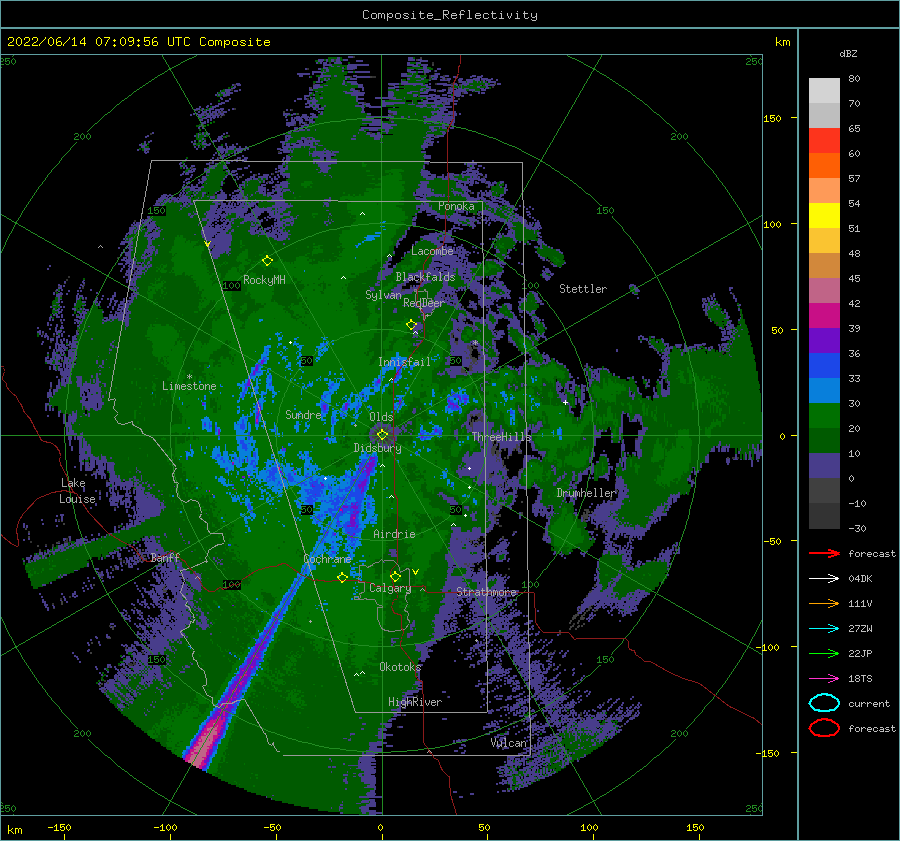Click the -150 tick on bottom axis
900x841 pixels.
59,827
